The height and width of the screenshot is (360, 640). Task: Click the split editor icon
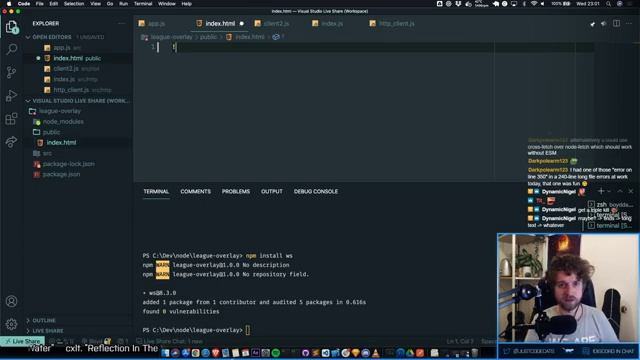[x=616, y=24]
